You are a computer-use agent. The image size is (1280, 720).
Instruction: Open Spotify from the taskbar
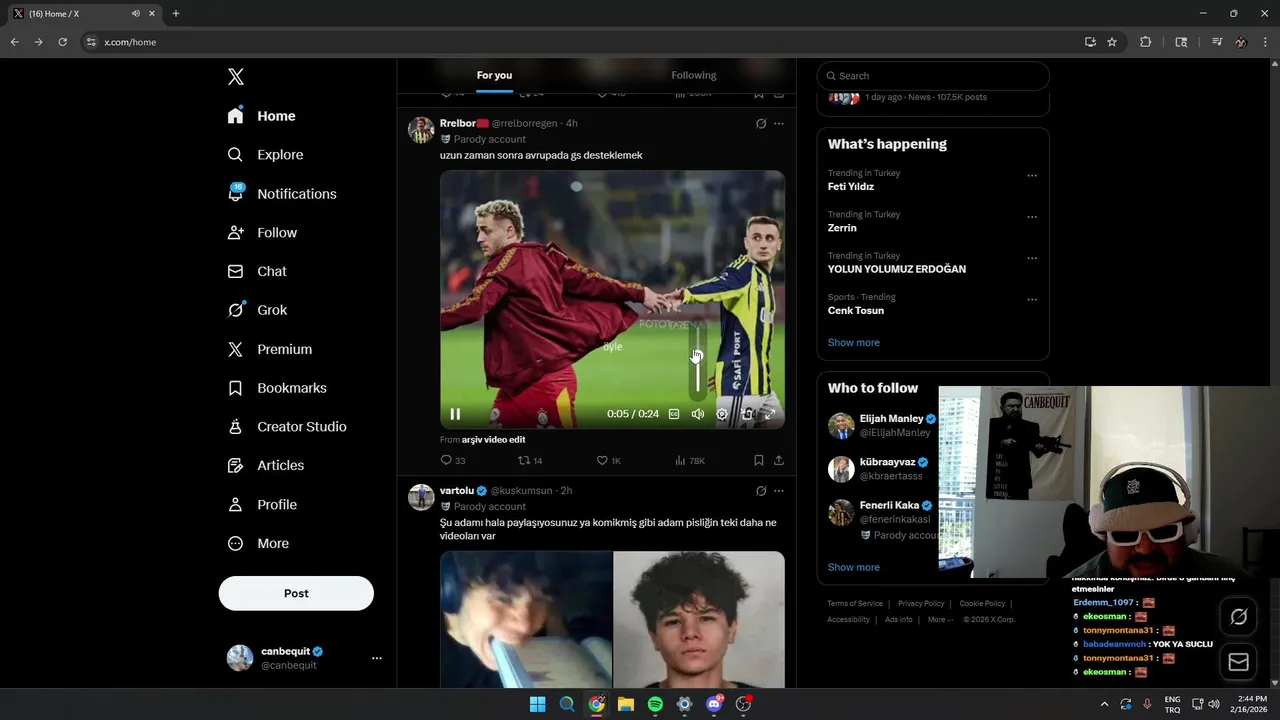point(655,704)
